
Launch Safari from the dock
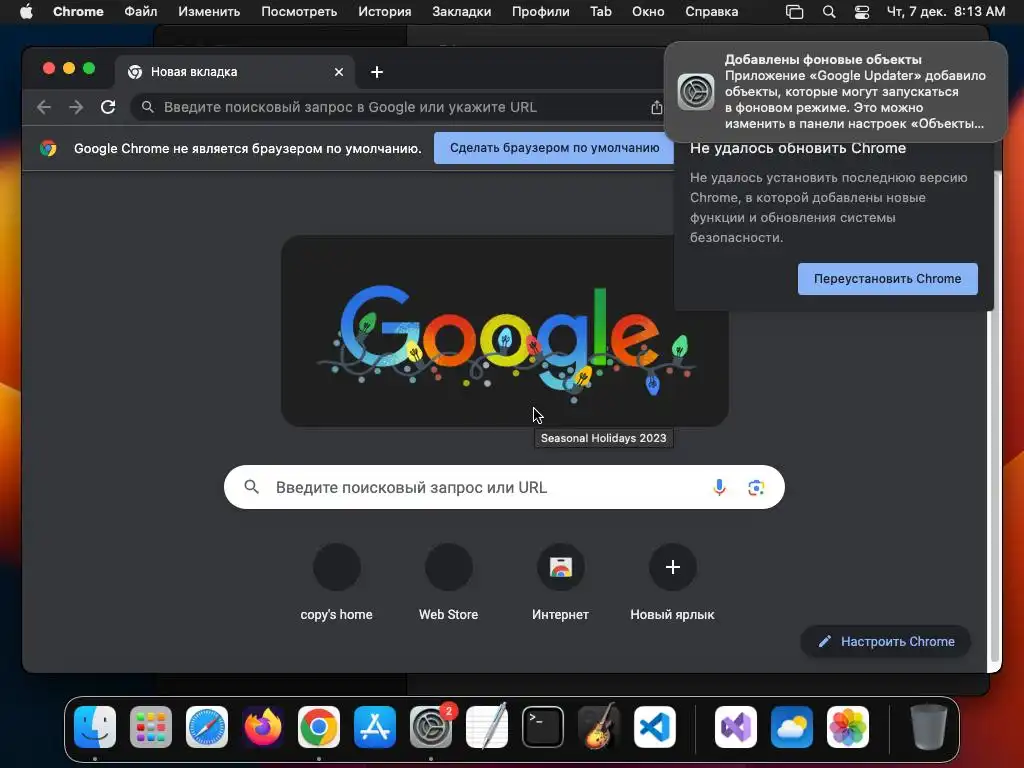(207, 727)
